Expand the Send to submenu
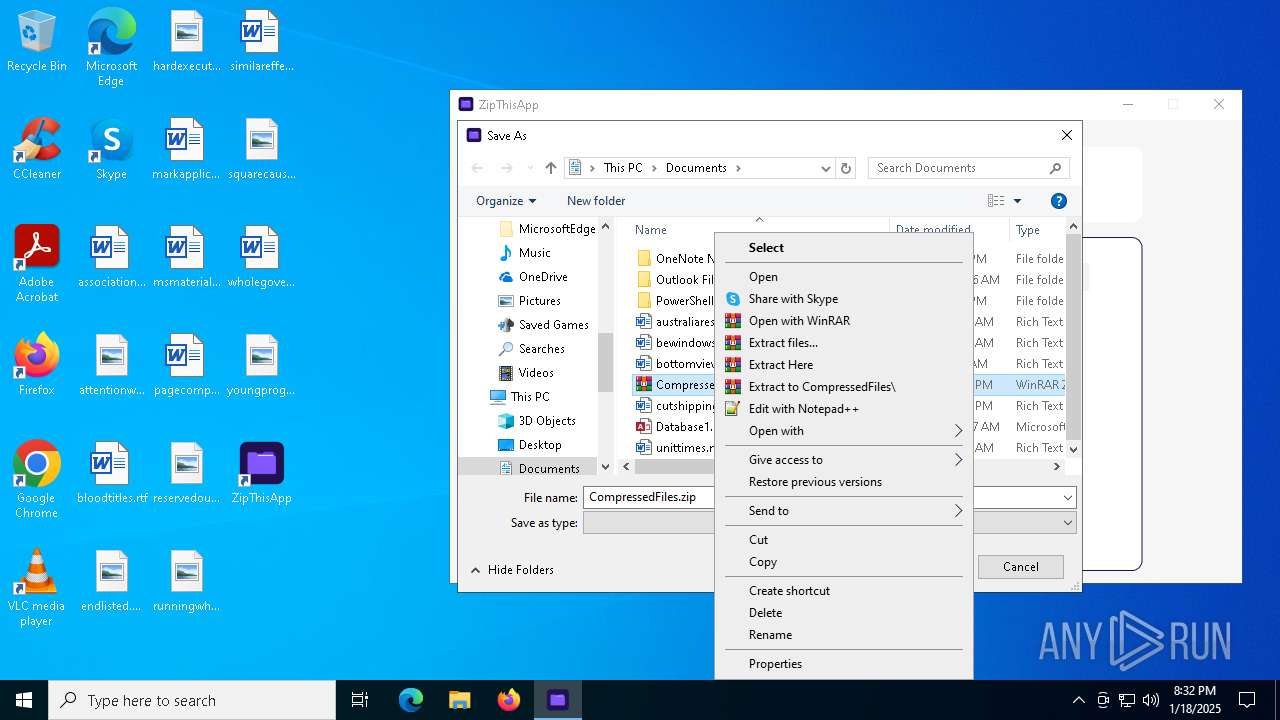Viewport: 1280px width, 720px height. [x=843, y=511]
